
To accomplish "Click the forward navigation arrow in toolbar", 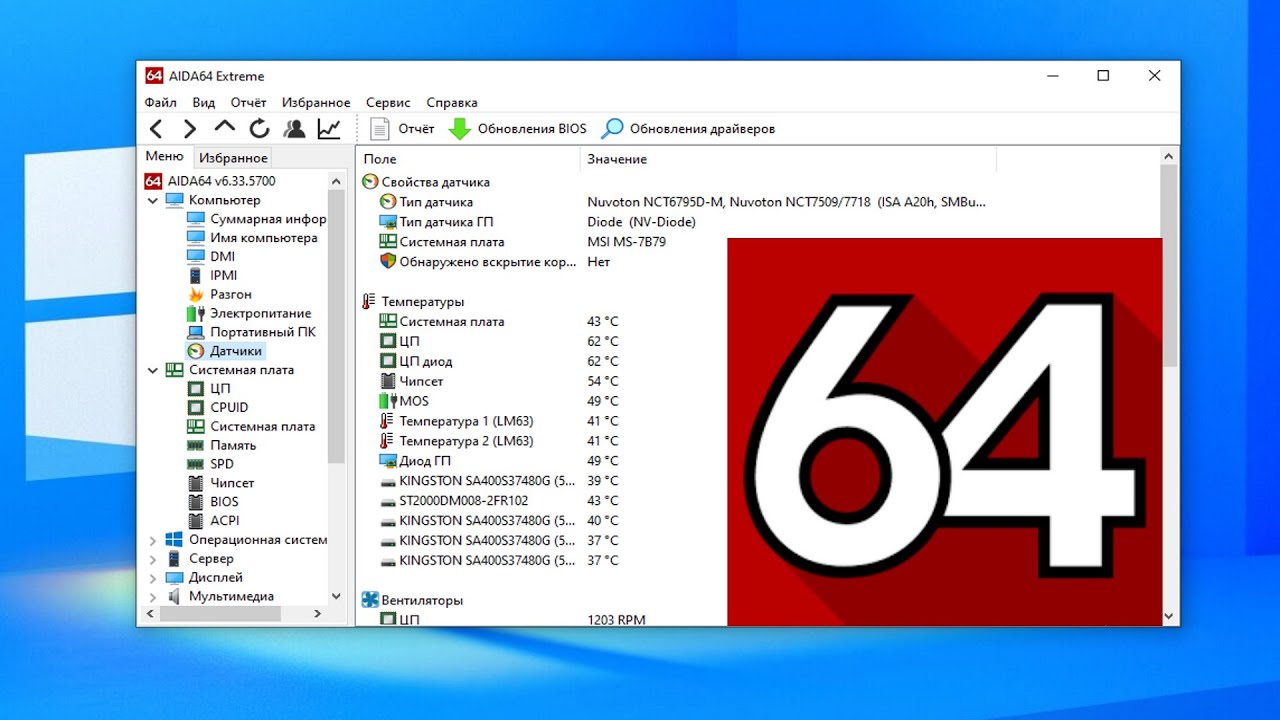I will [189, 129].
